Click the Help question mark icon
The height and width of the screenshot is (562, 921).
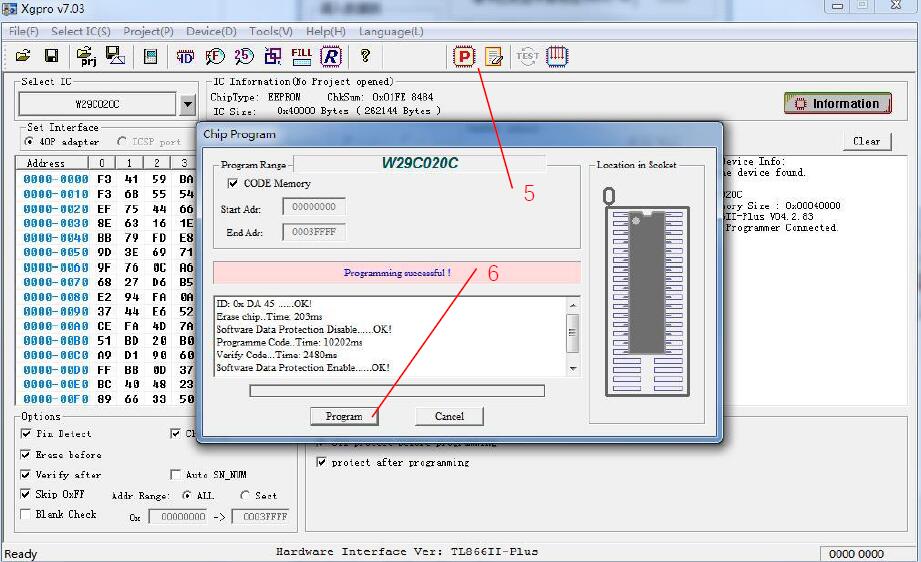[x=365, y=56]
